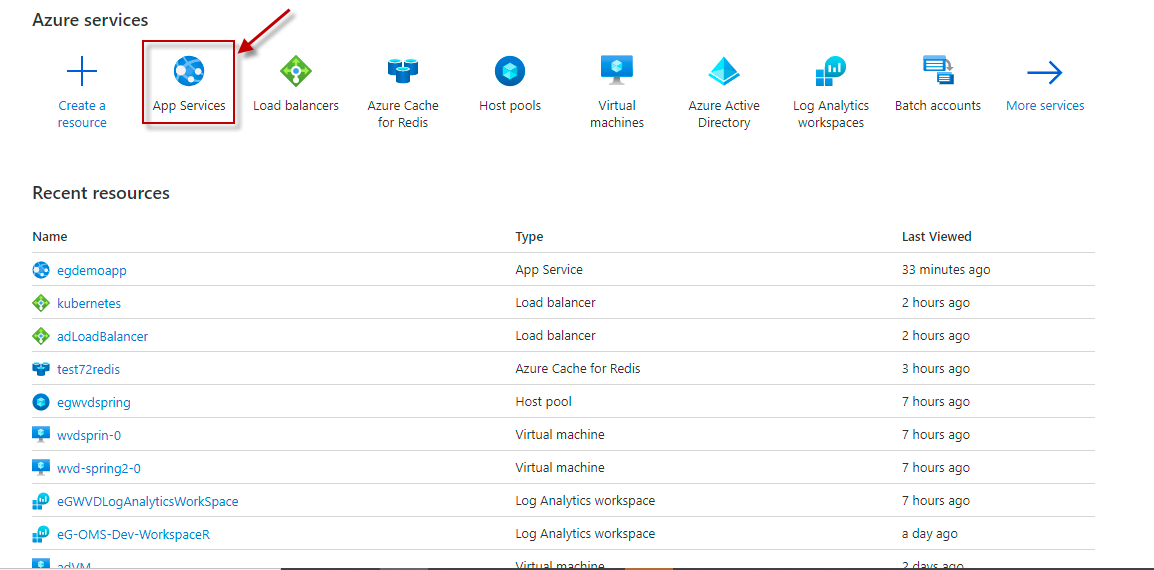Click the Last Viewed column header
Image resolution: width=1154 pixels, height=570 pixels.
[x=937, y=236]
